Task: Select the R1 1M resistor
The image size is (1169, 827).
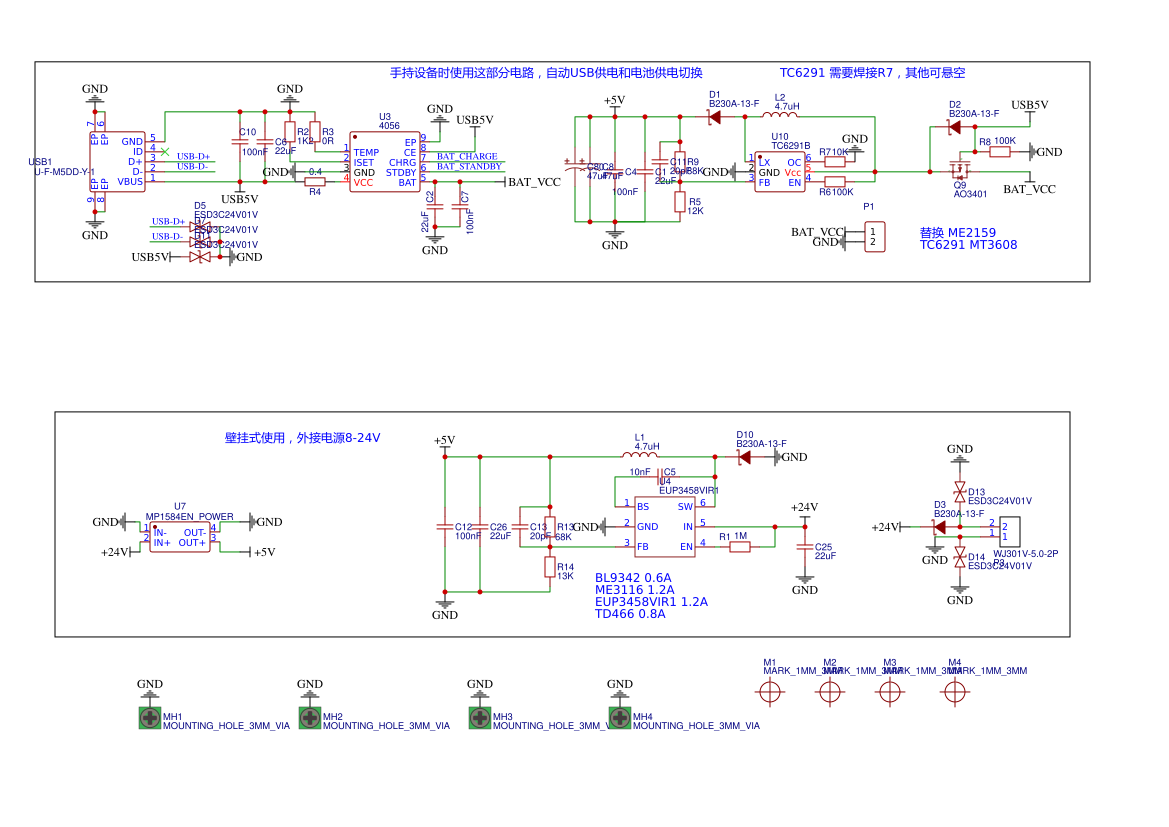Action: pos(740,547)
